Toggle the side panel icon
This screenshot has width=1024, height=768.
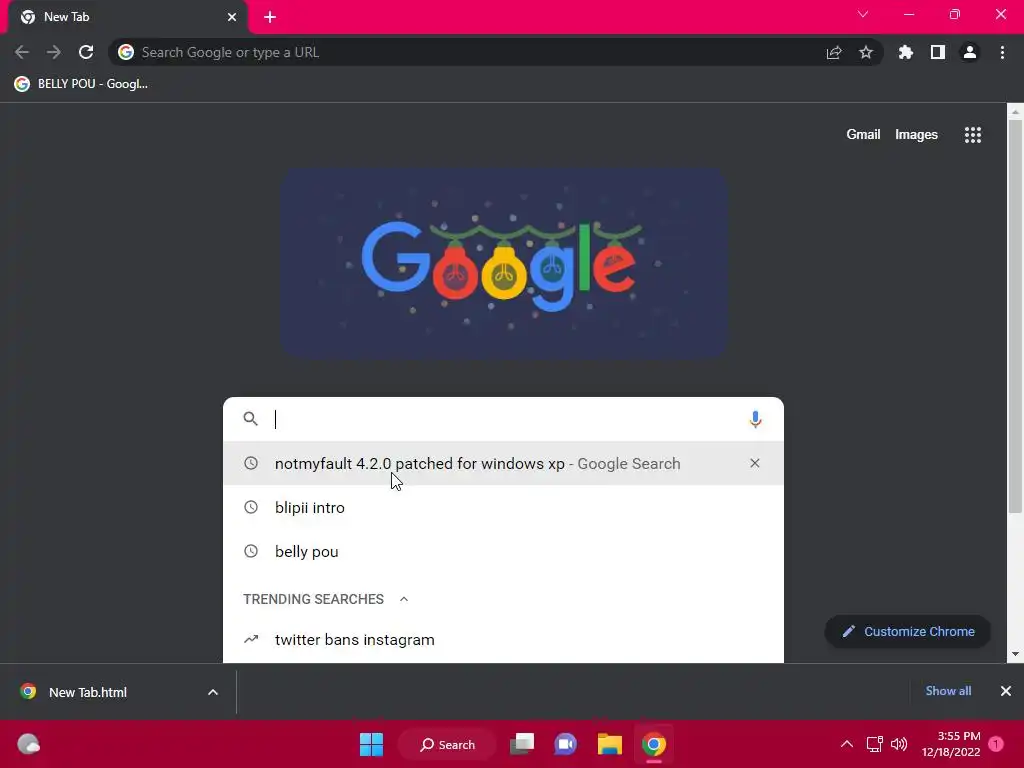938,52
